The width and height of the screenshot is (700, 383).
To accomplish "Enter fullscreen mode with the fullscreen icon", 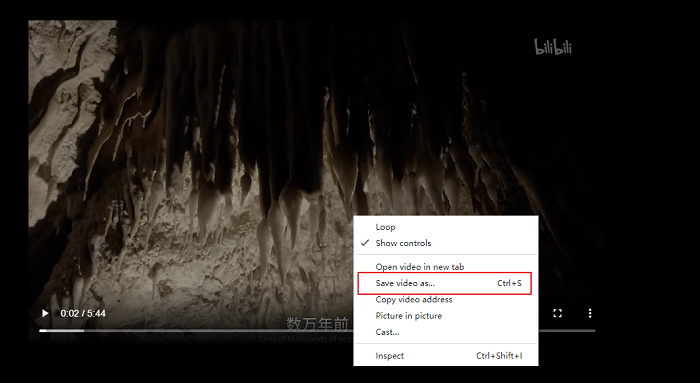I will click(x=557, y=313).
